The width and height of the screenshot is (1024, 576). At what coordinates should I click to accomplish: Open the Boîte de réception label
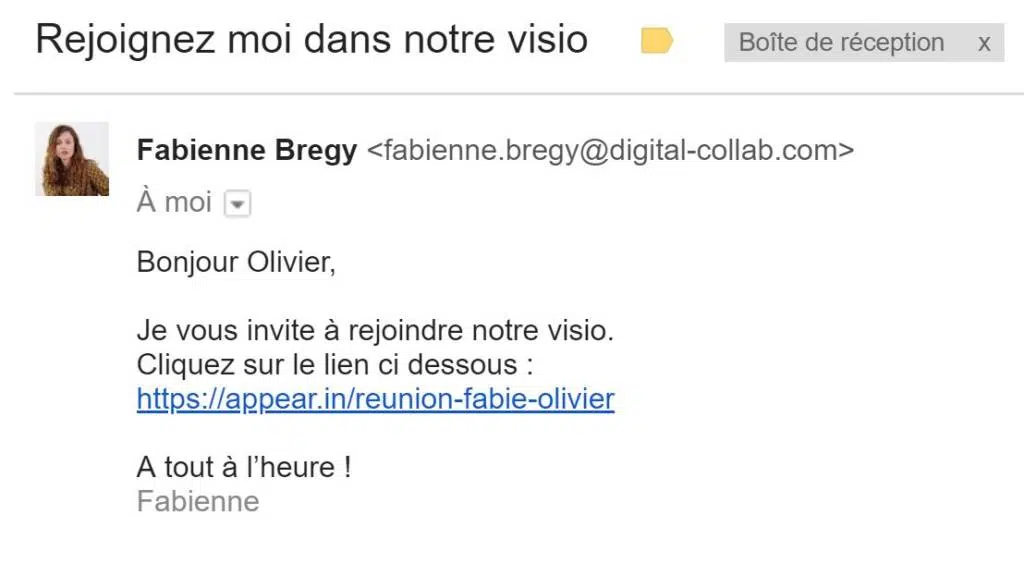click(x=841, y=42)
